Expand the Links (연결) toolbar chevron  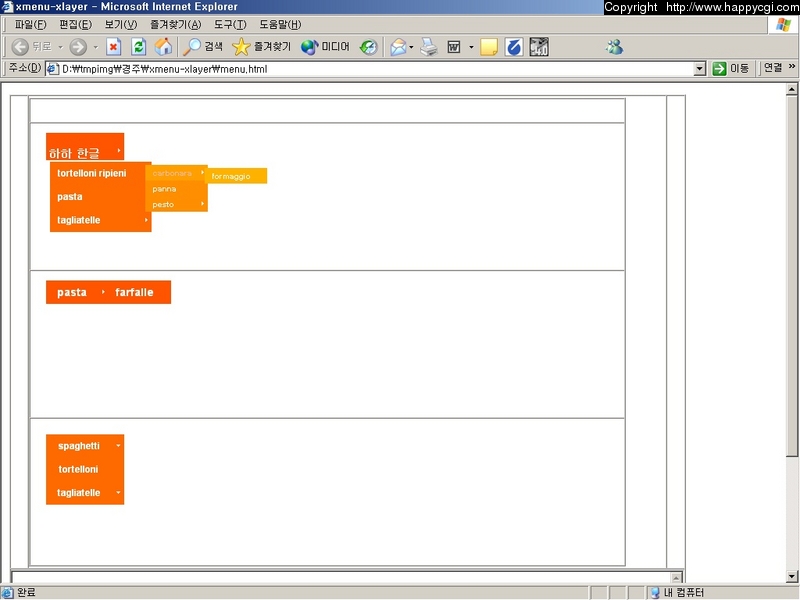[x=792, y=66]
